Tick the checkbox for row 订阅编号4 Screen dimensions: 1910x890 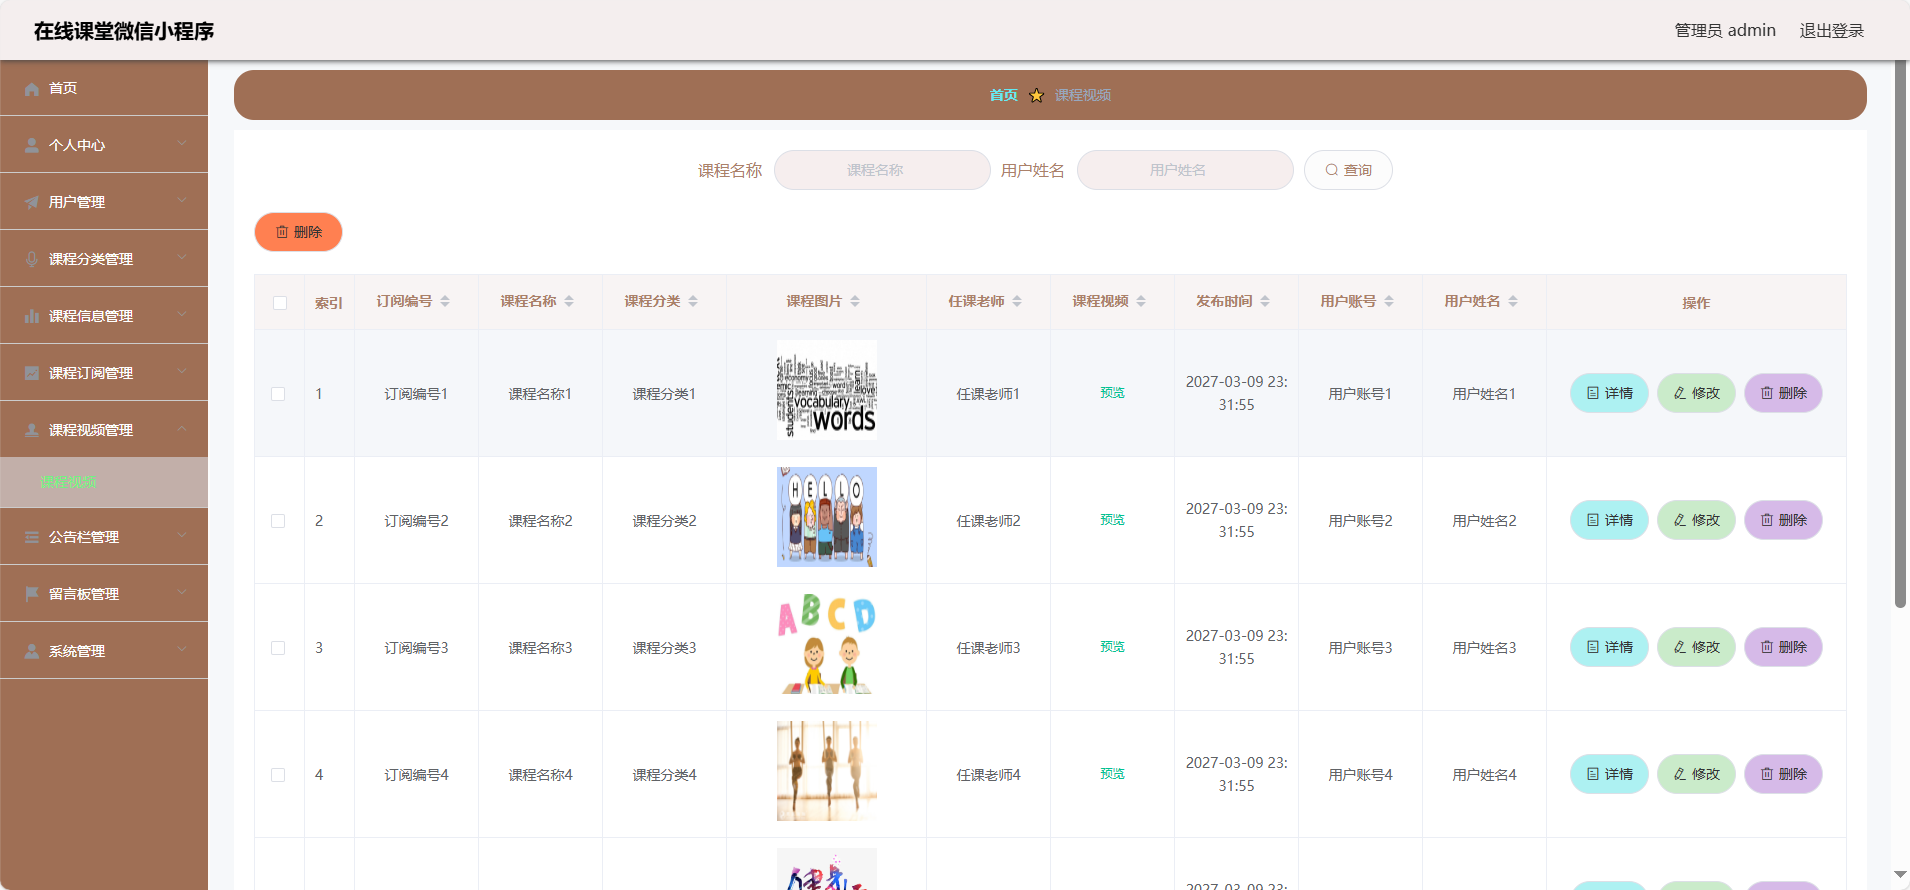click(x=278, y=775)
